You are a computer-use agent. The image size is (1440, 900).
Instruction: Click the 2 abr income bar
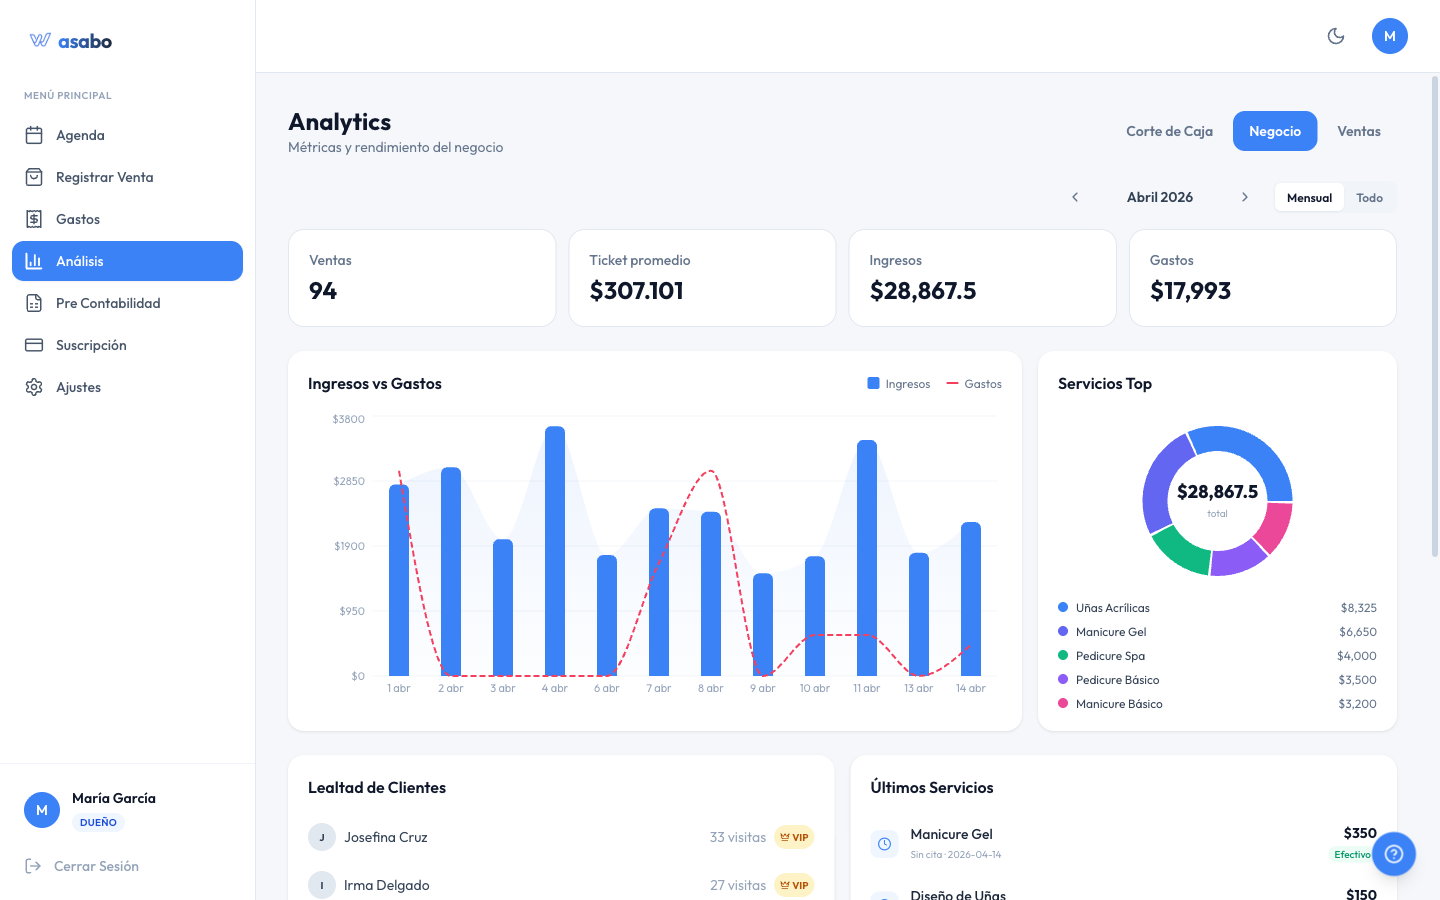click(451, 571)
